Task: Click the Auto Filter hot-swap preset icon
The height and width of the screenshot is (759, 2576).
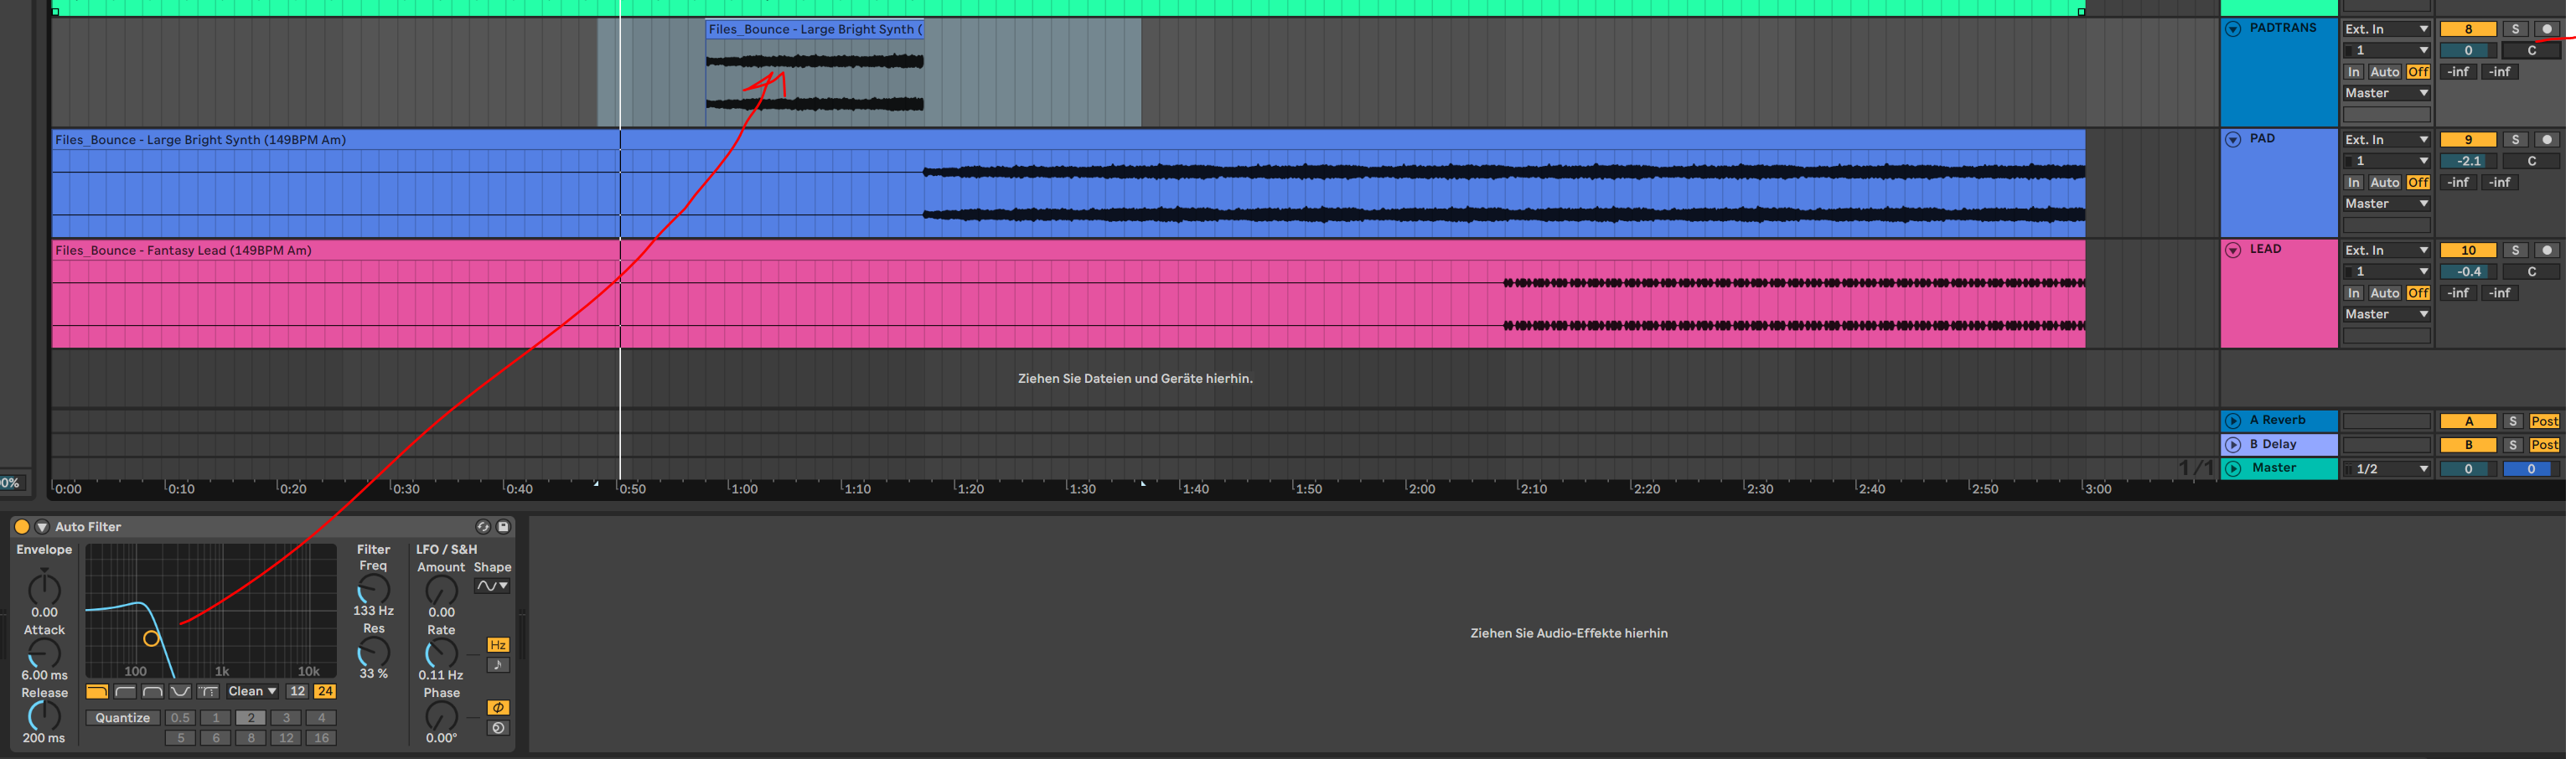Action: [483, 527]
